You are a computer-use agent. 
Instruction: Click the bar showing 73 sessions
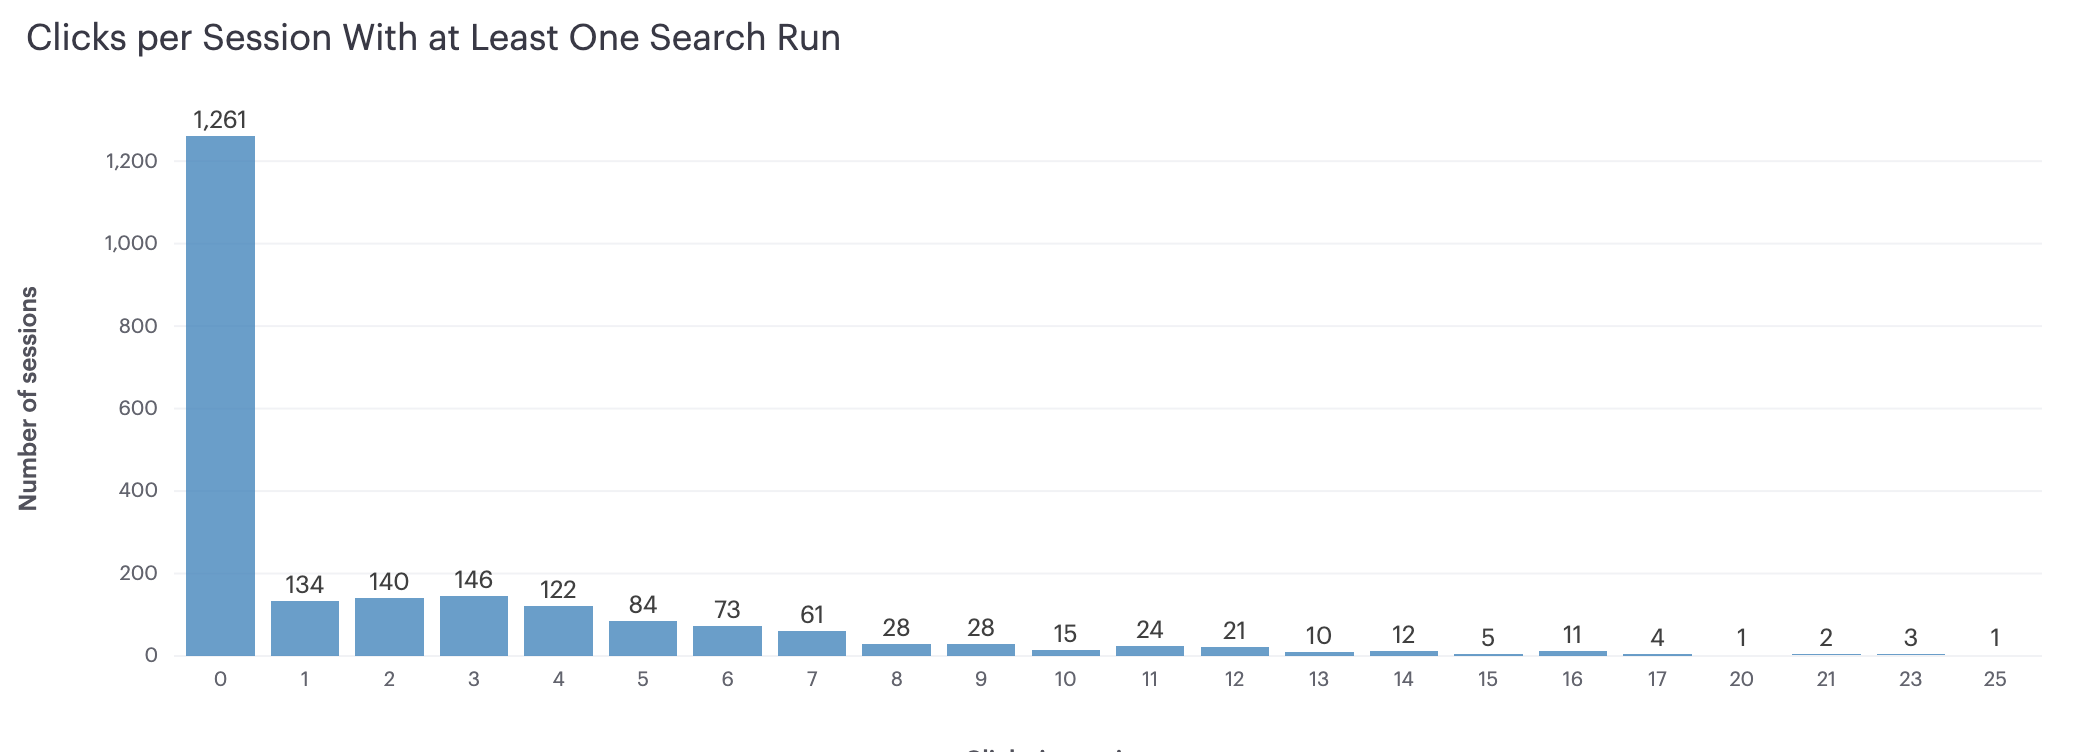point(727,640)
